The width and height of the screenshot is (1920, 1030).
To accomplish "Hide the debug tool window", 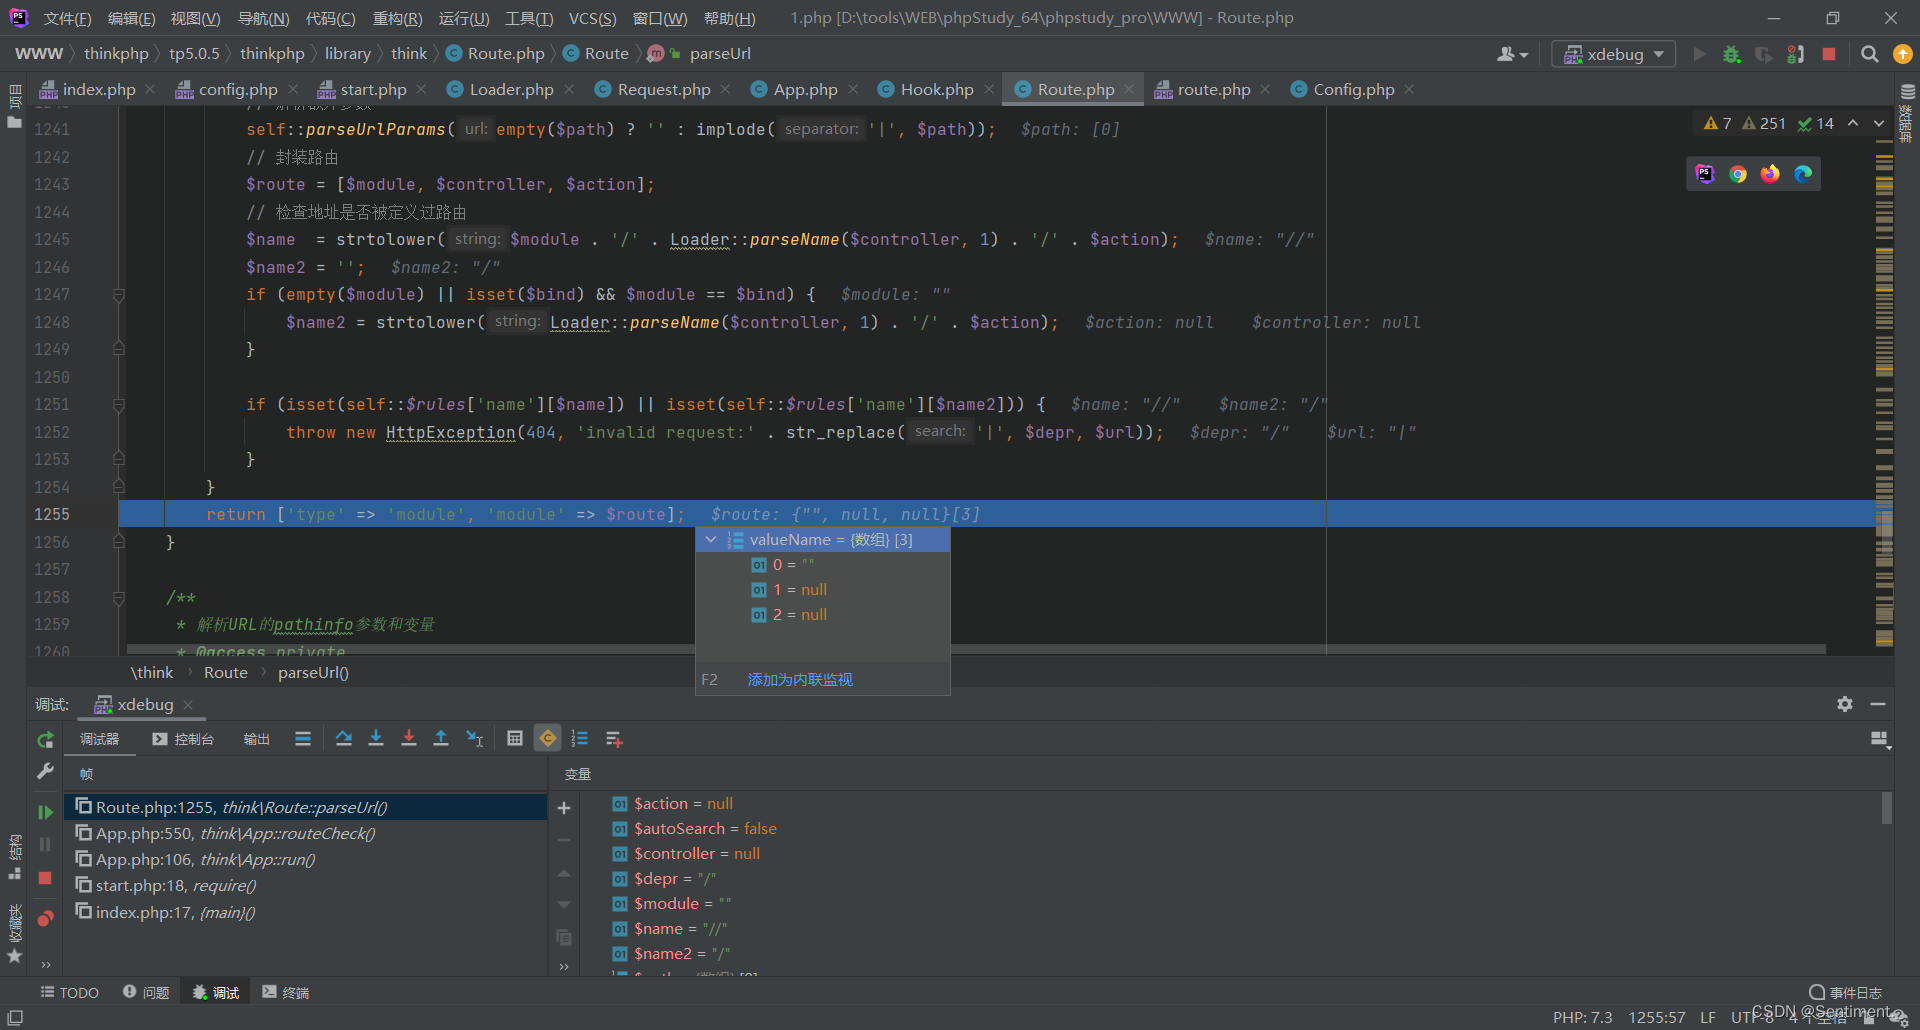I will [x=1878, y=704].
